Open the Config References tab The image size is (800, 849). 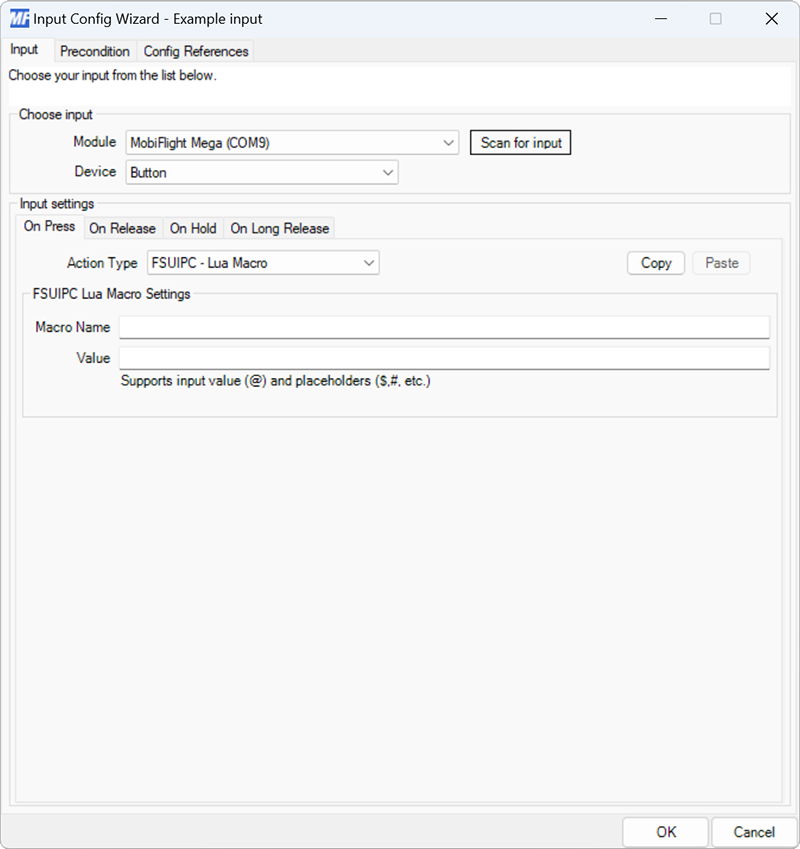[x=196, y=51]
